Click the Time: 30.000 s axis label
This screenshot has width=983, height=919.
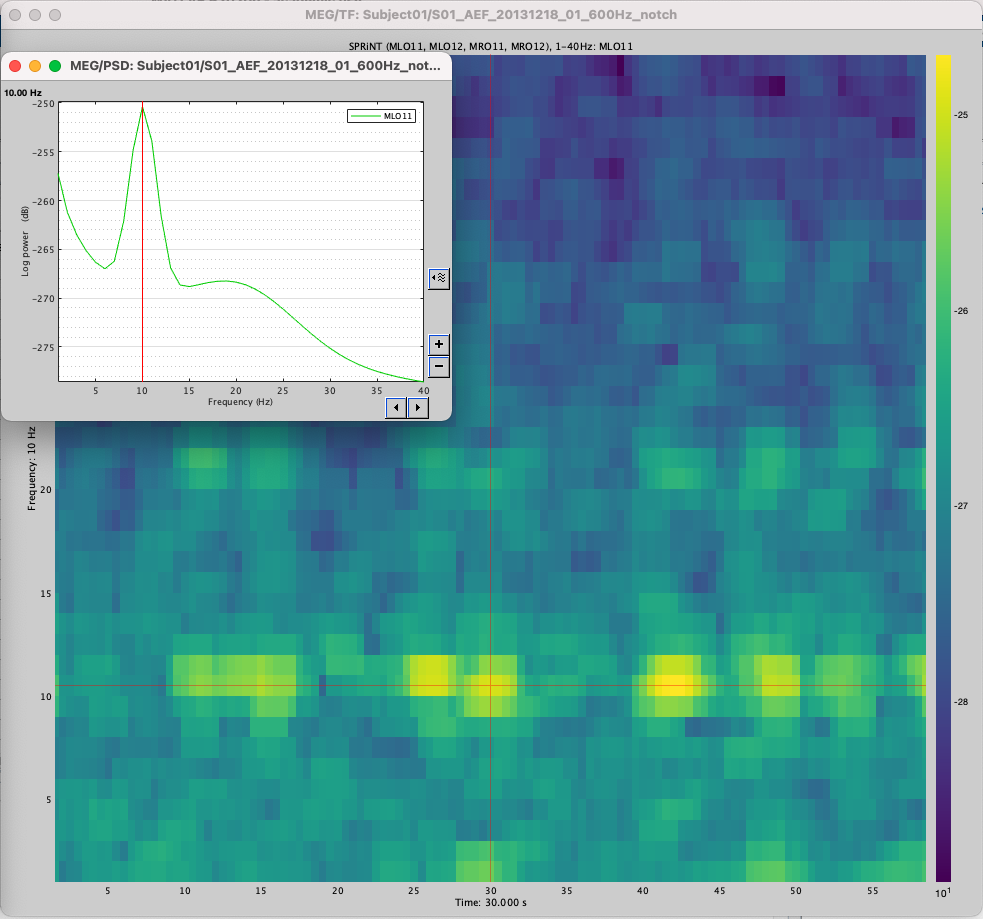489,902
